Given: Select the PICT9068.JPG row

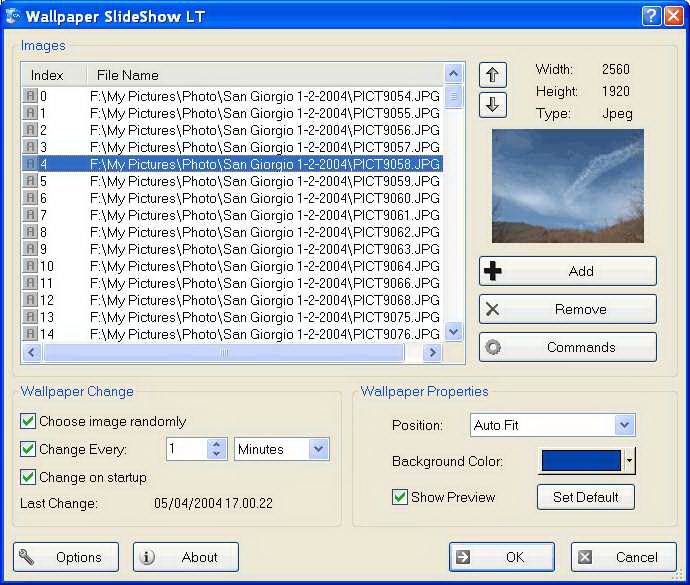Looking at the screenshot, I should coord(232,300).
